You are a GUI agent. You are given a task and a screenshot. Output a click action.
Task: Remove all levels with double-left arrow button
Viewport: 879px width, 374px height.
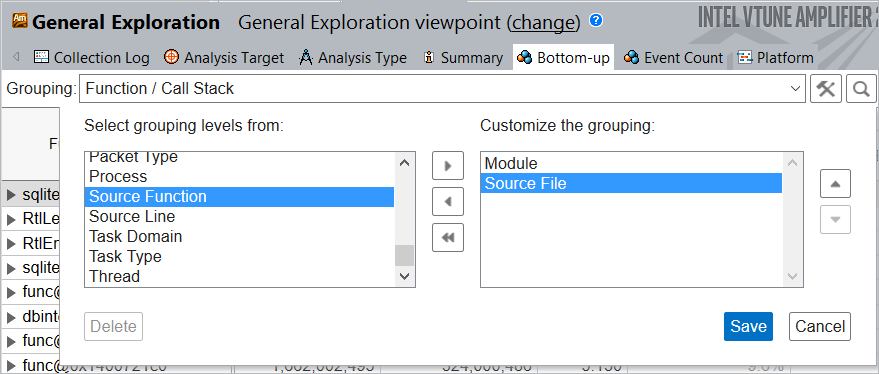click(x=448, y=238)
